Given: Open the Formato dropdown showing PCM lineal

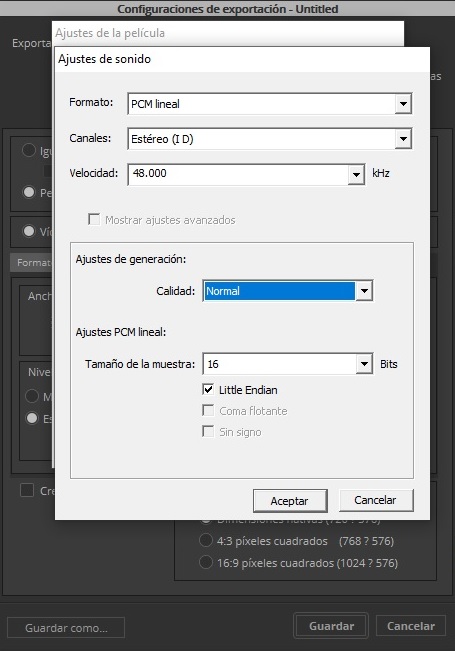Looking at the screenshot, I should click(269, 104).
